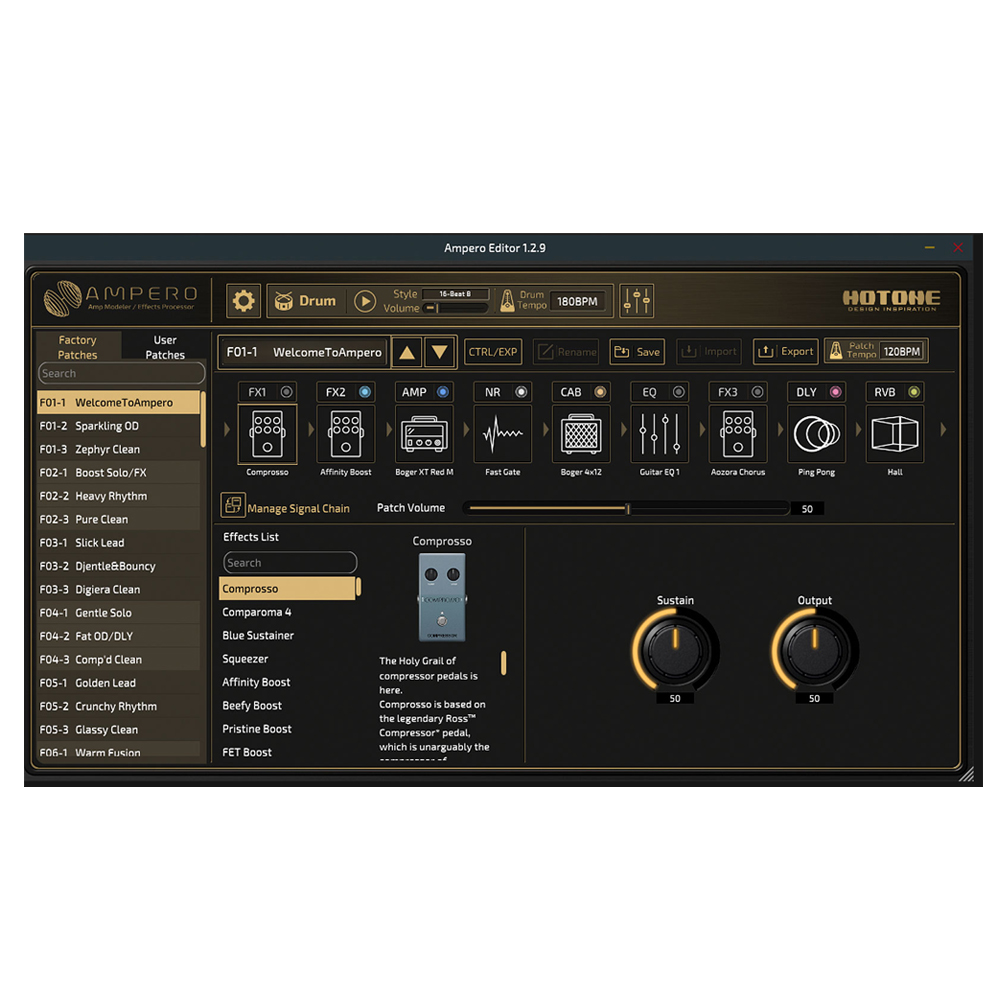Click the mixer sliders icon in top bar

(636, 300)
